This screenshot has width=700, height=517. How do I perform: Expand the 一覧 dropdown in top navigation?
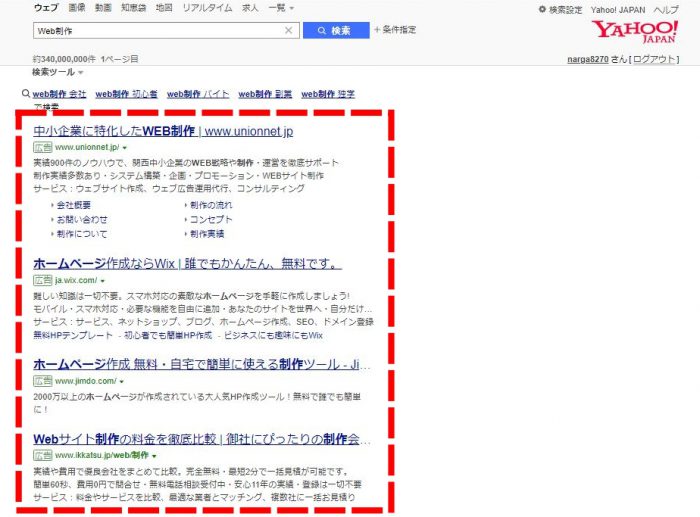coord(281,8)
